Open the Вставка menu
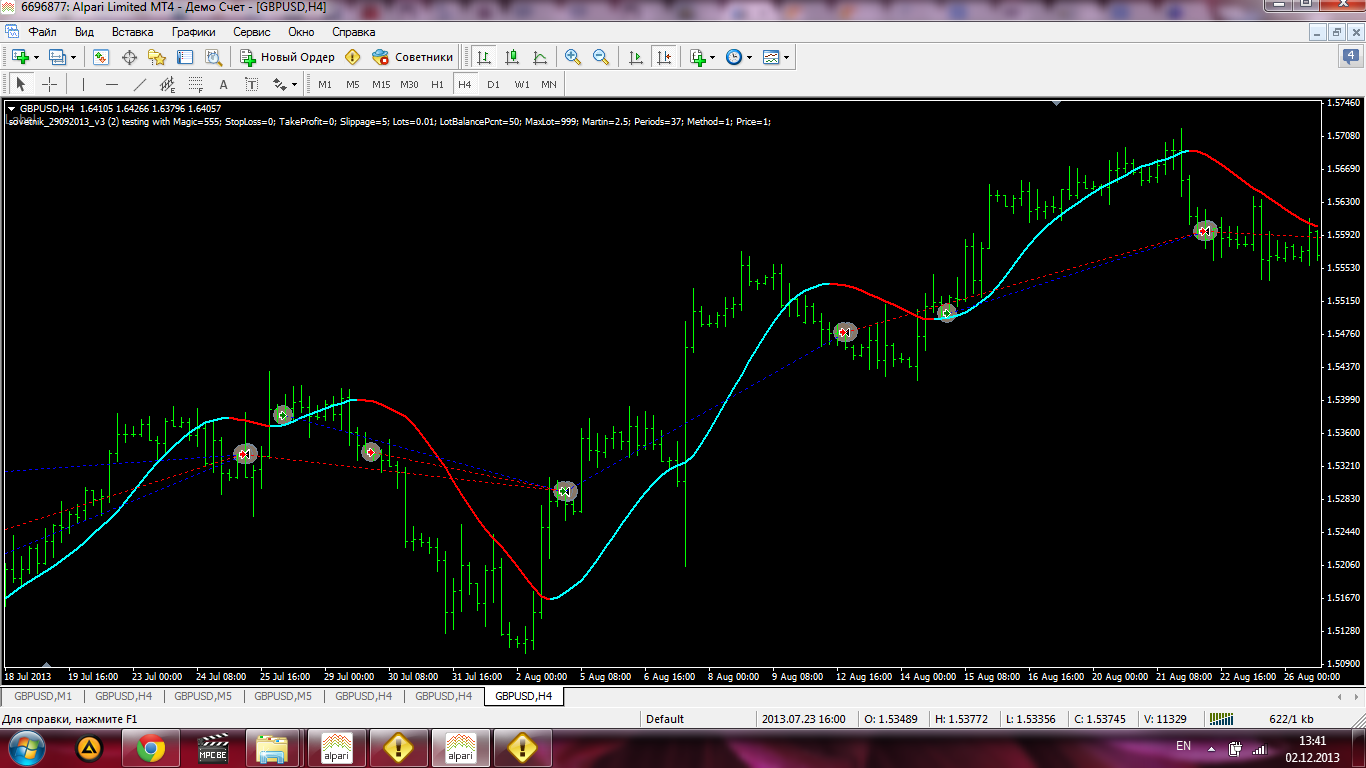1366x768 pixels. click(132, 32)
